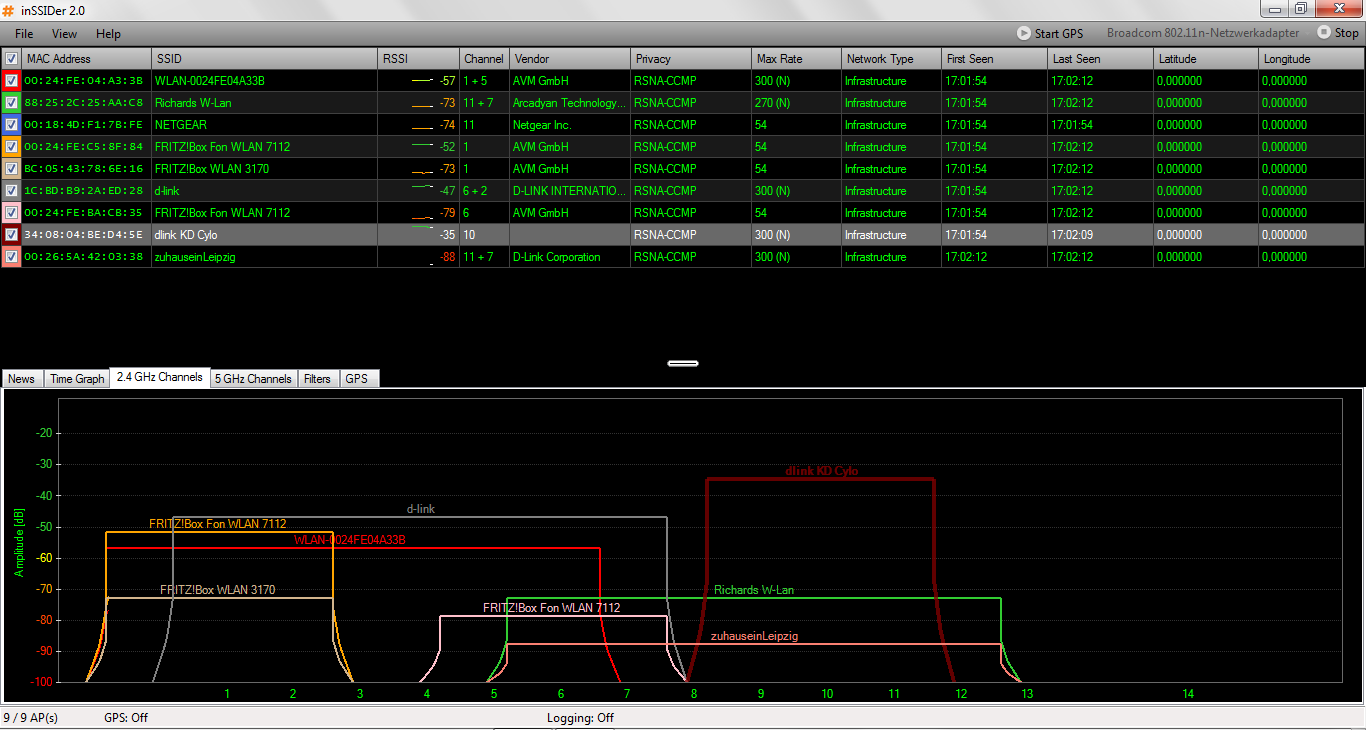Viewport: 1366px width, 730px height.
Task: Click the inSSIDer app icon in title bar
Action: click(x=9, y=10)
